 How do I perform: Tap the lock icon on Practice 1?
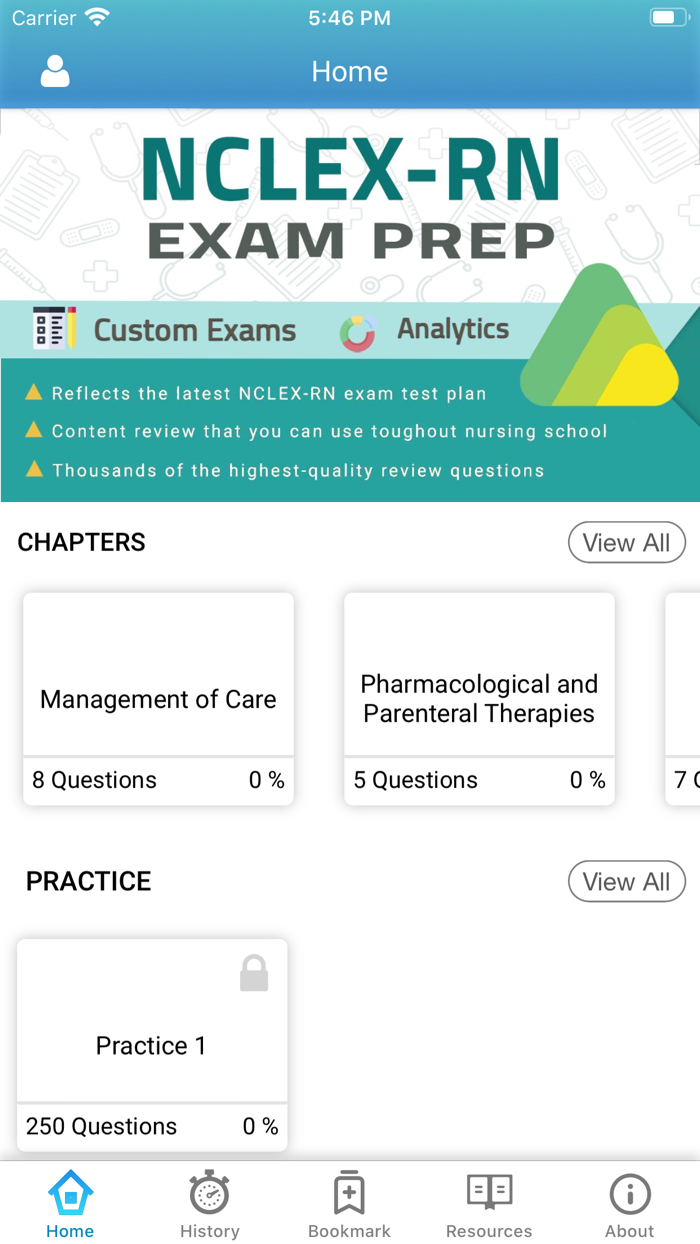[254, 971]
